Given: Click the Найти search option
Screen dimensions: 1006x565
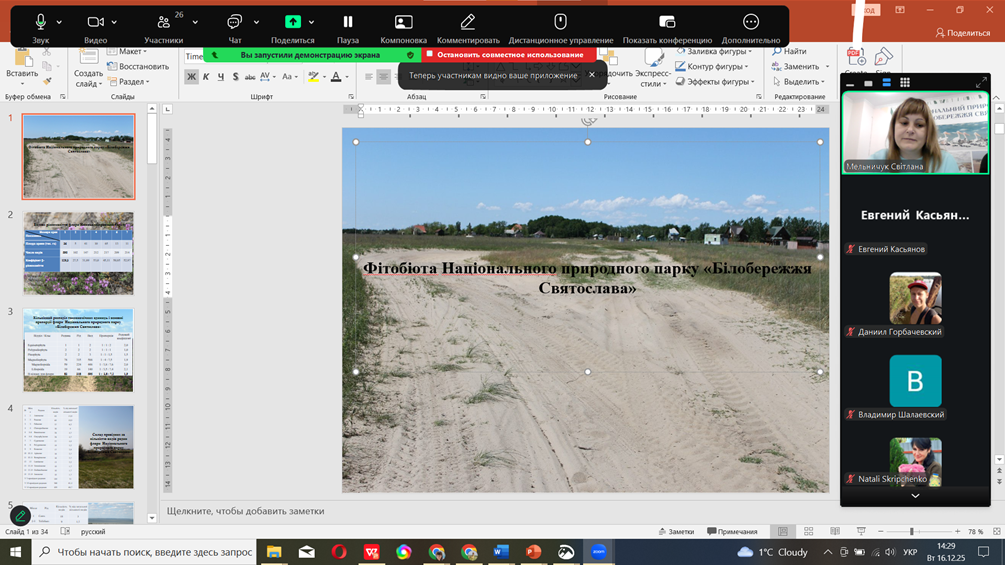Looking at the screenshot, I should point(789,51).
